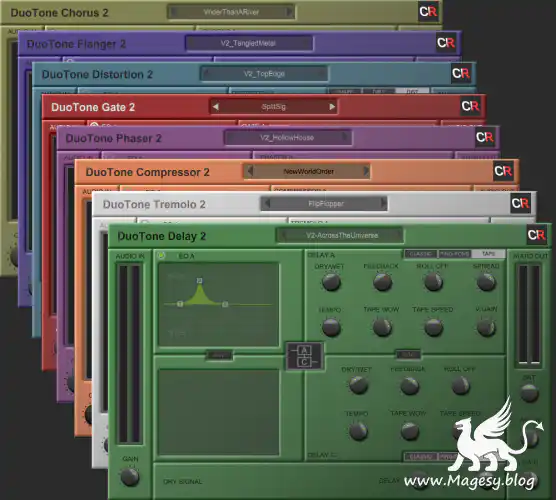Go to next preset in Gate 2
This screenshot has width=556, height=500.
[332, 106]
